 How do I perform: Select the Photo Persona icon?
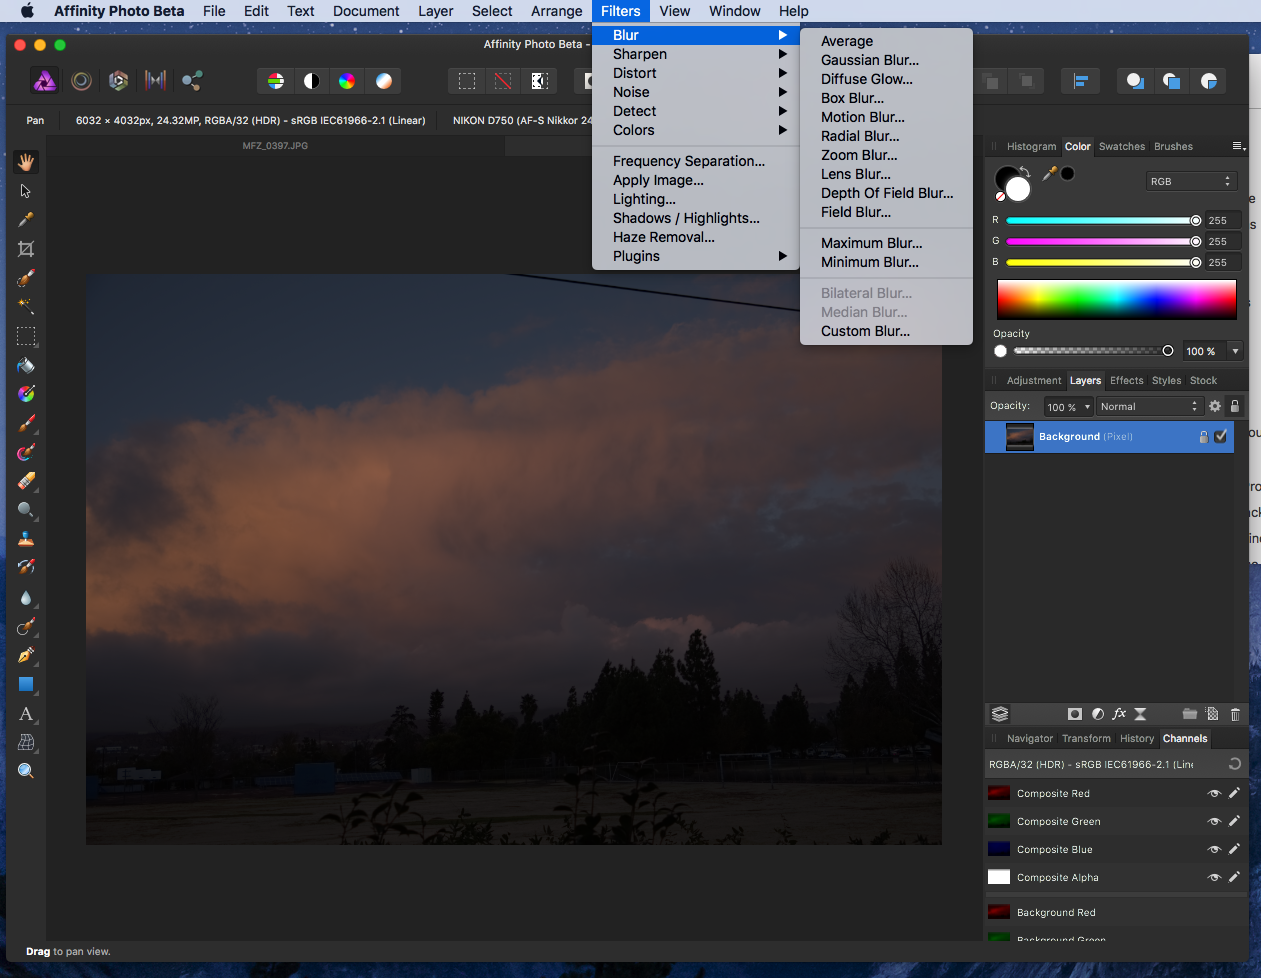(x=45, y=81)
